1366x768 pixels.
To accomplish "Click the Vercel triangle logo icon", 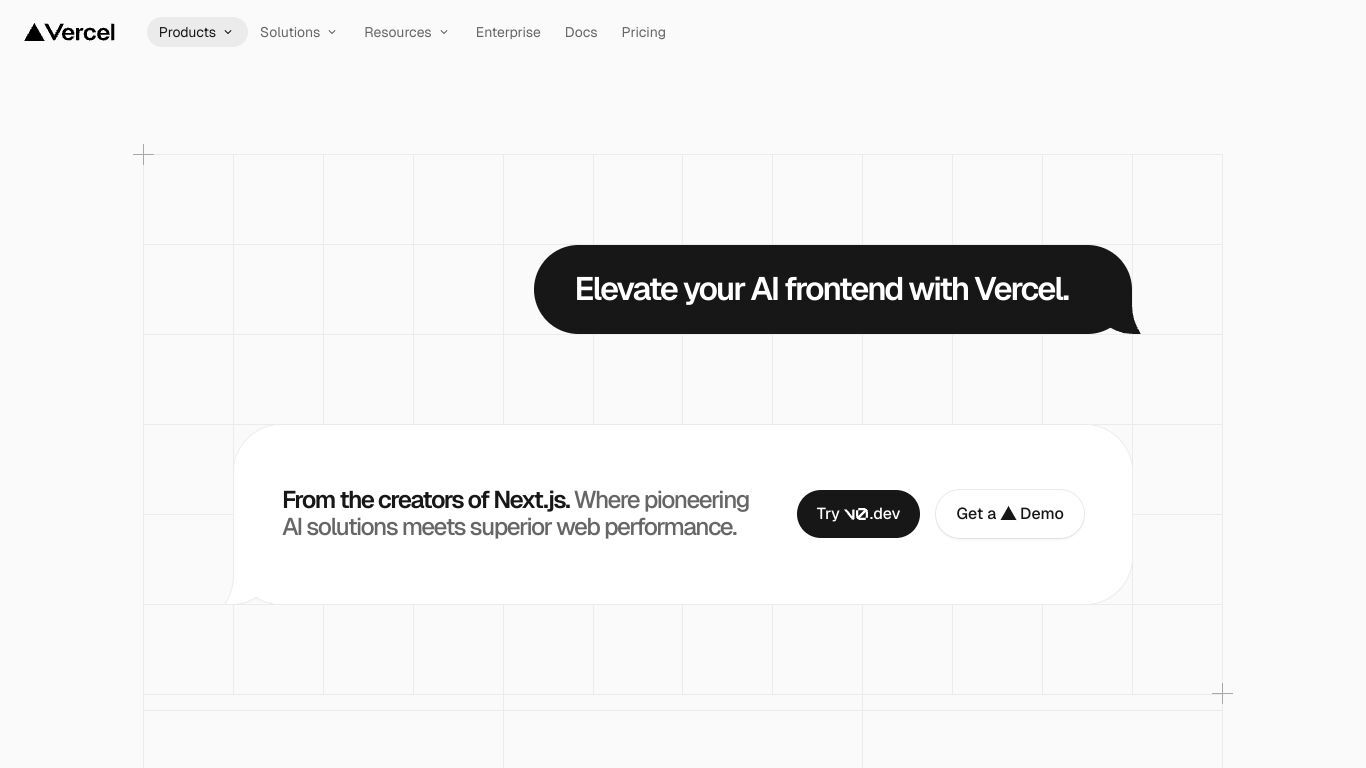I will point(34,32).
